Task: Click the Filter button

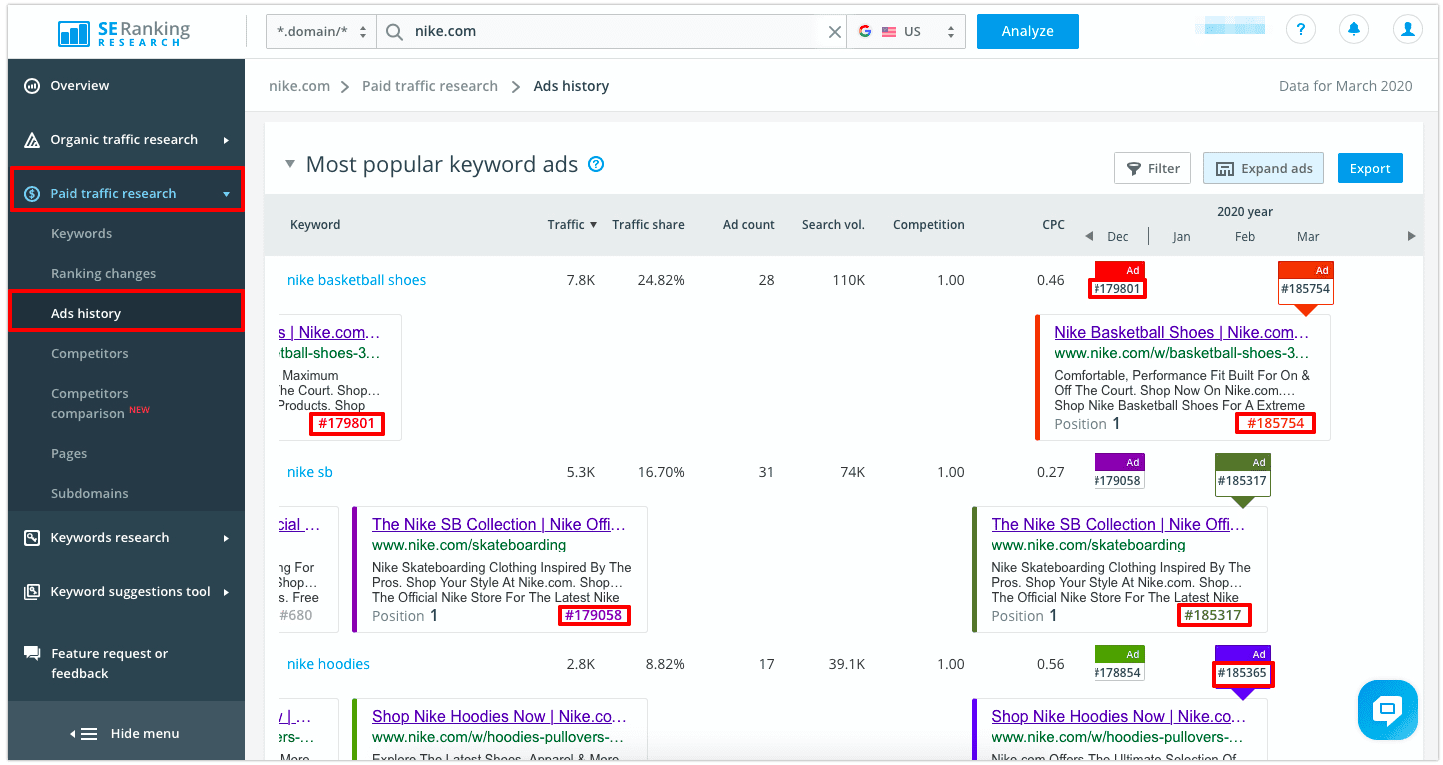Action: [x=1152, y=168]
